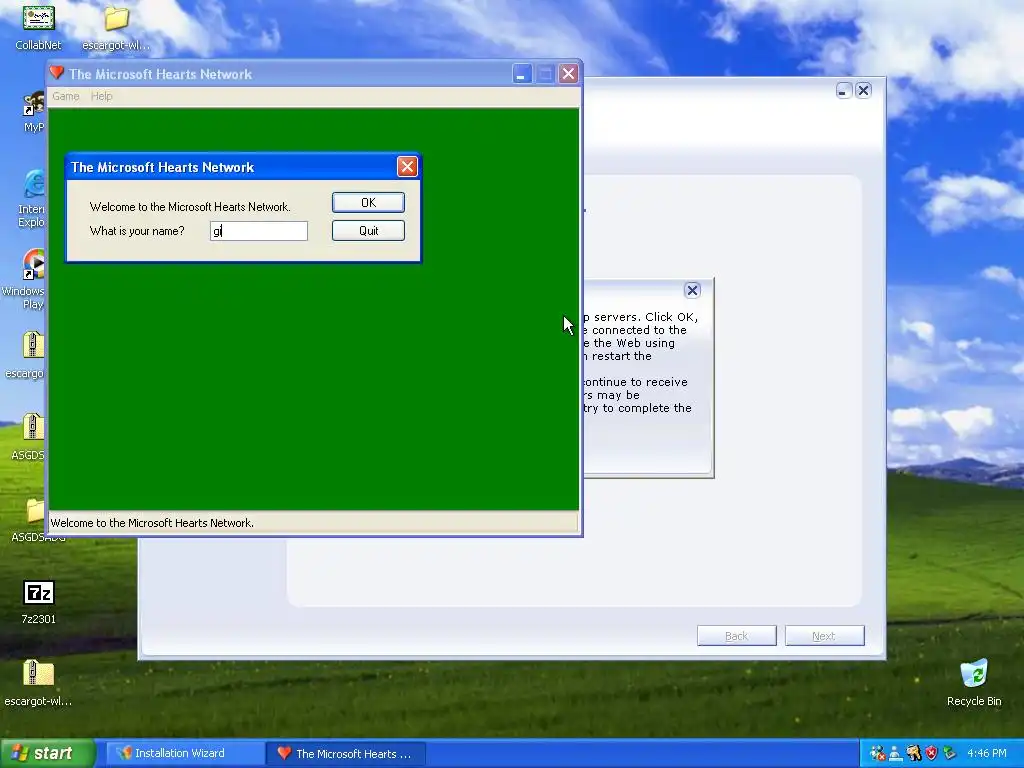The image size is (1024, 768).
Task: Close the Hearts name dialog
Action: (407, 167)
